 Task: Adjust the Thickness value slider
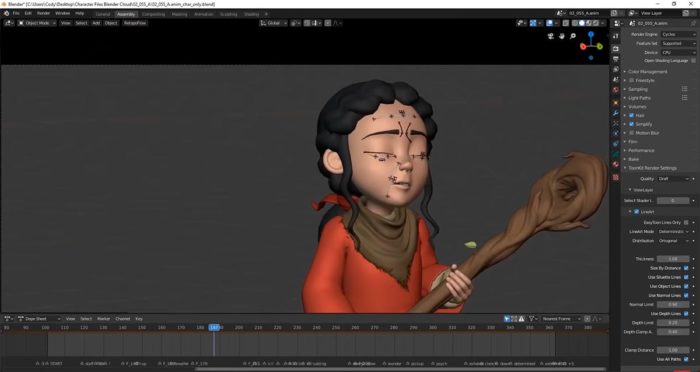click(x=673, y=259)
